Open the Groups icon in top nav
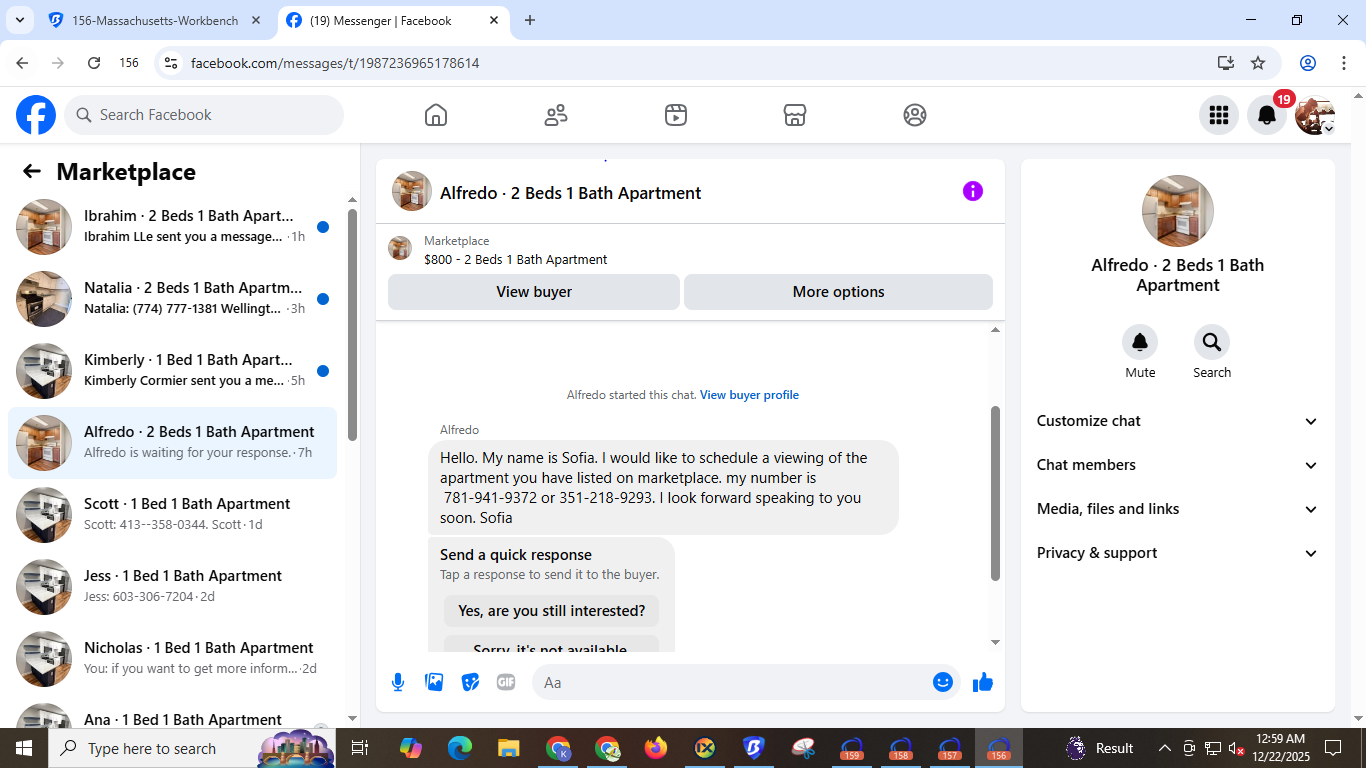1366x768 pixels. click(x=915, y=115)
